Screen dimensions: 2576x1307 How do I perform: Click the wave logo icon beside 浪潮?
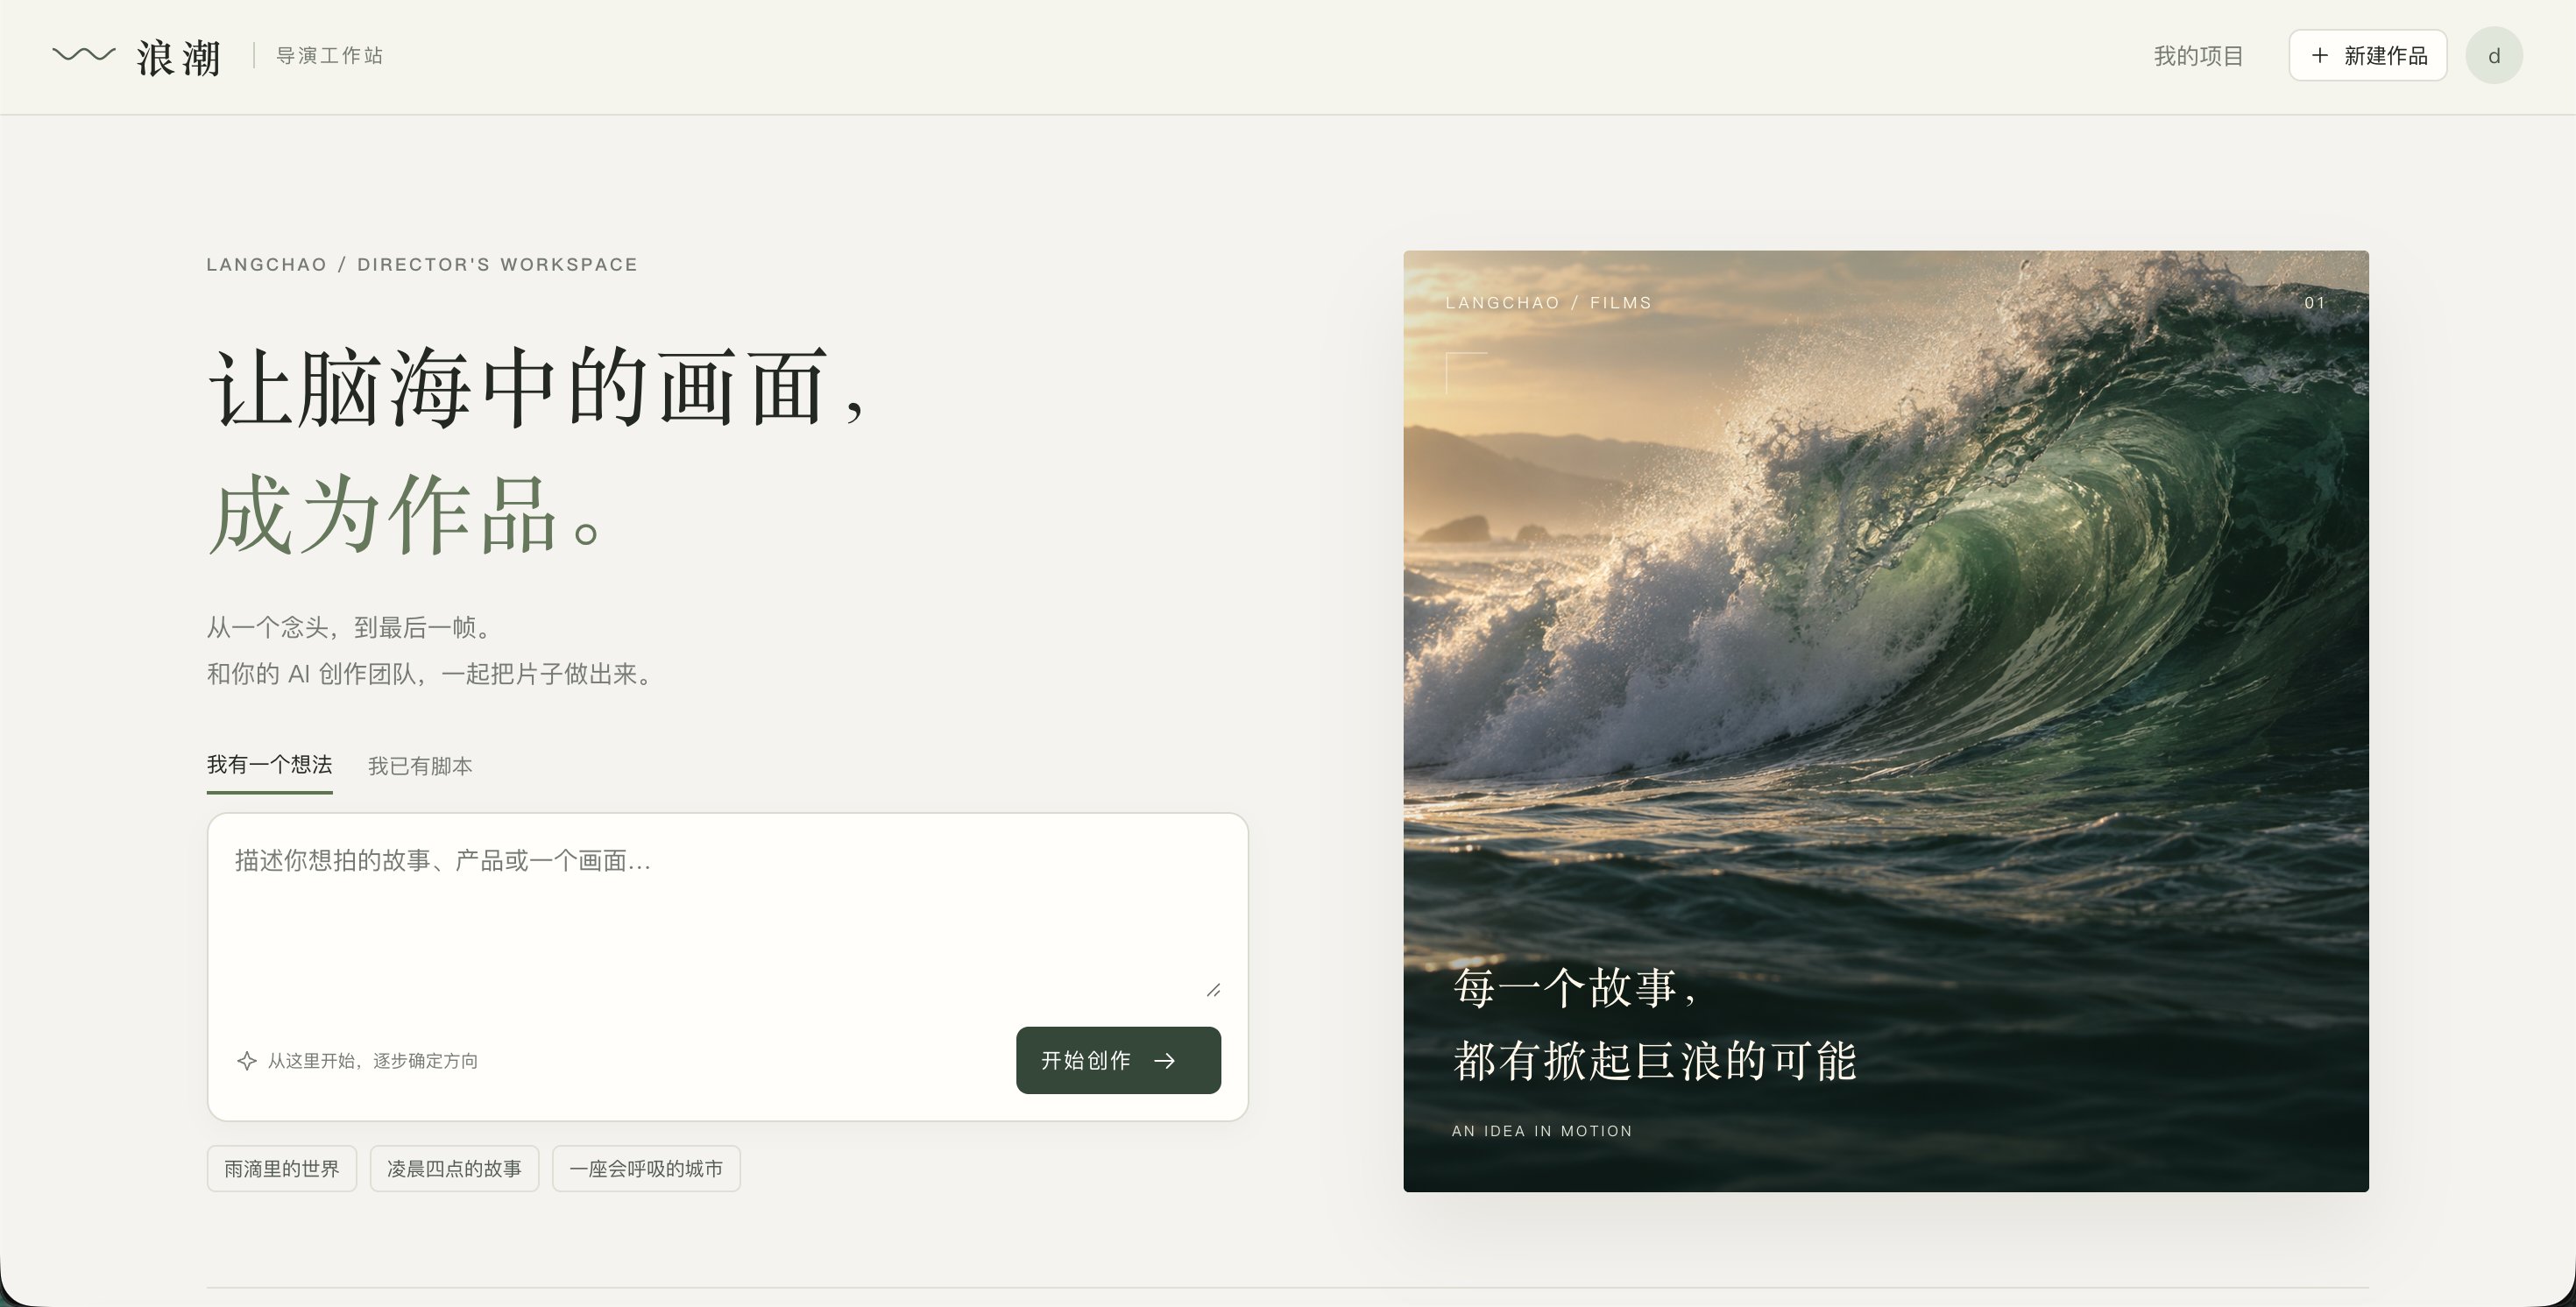tap(84, 55)
